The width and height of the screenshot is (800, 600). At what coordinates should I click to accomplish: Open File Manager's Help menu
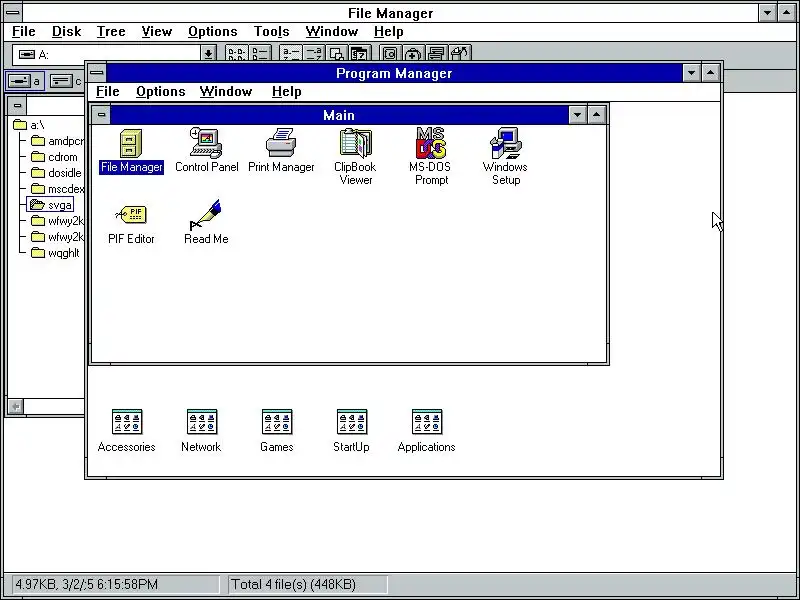pos(389,32)
